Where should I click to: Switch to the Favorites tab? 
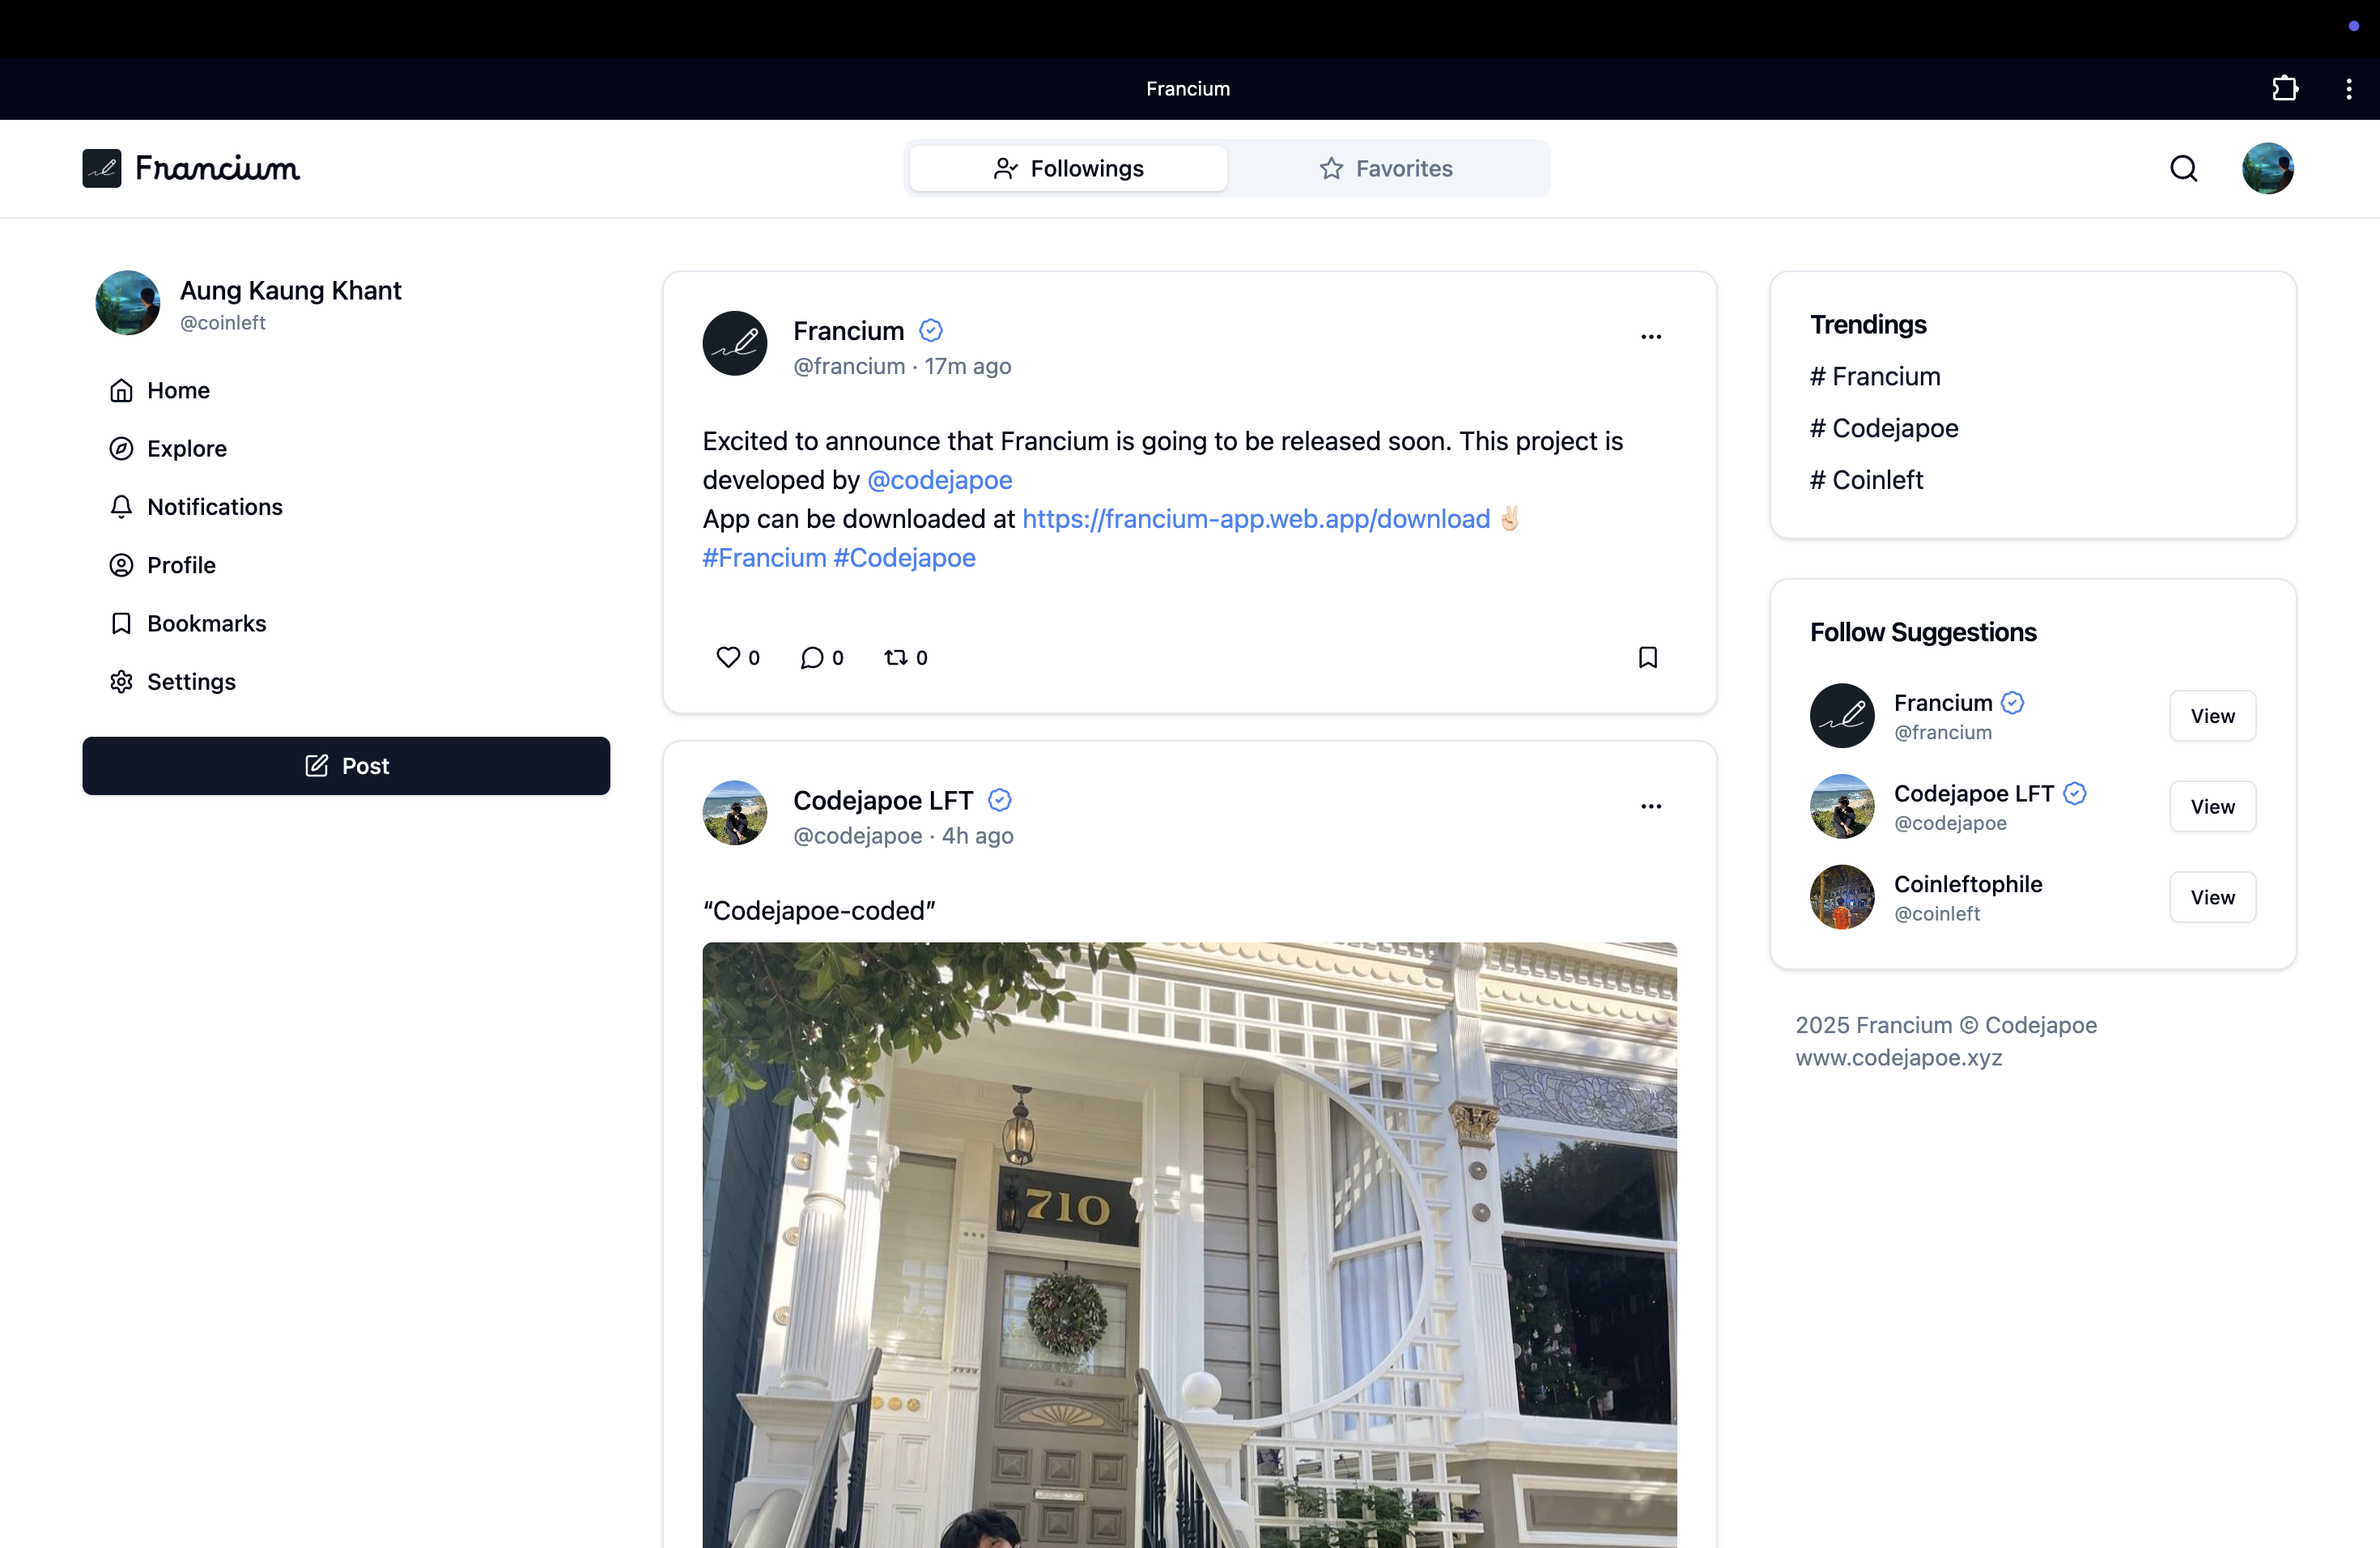click(x=1386, y=168)
